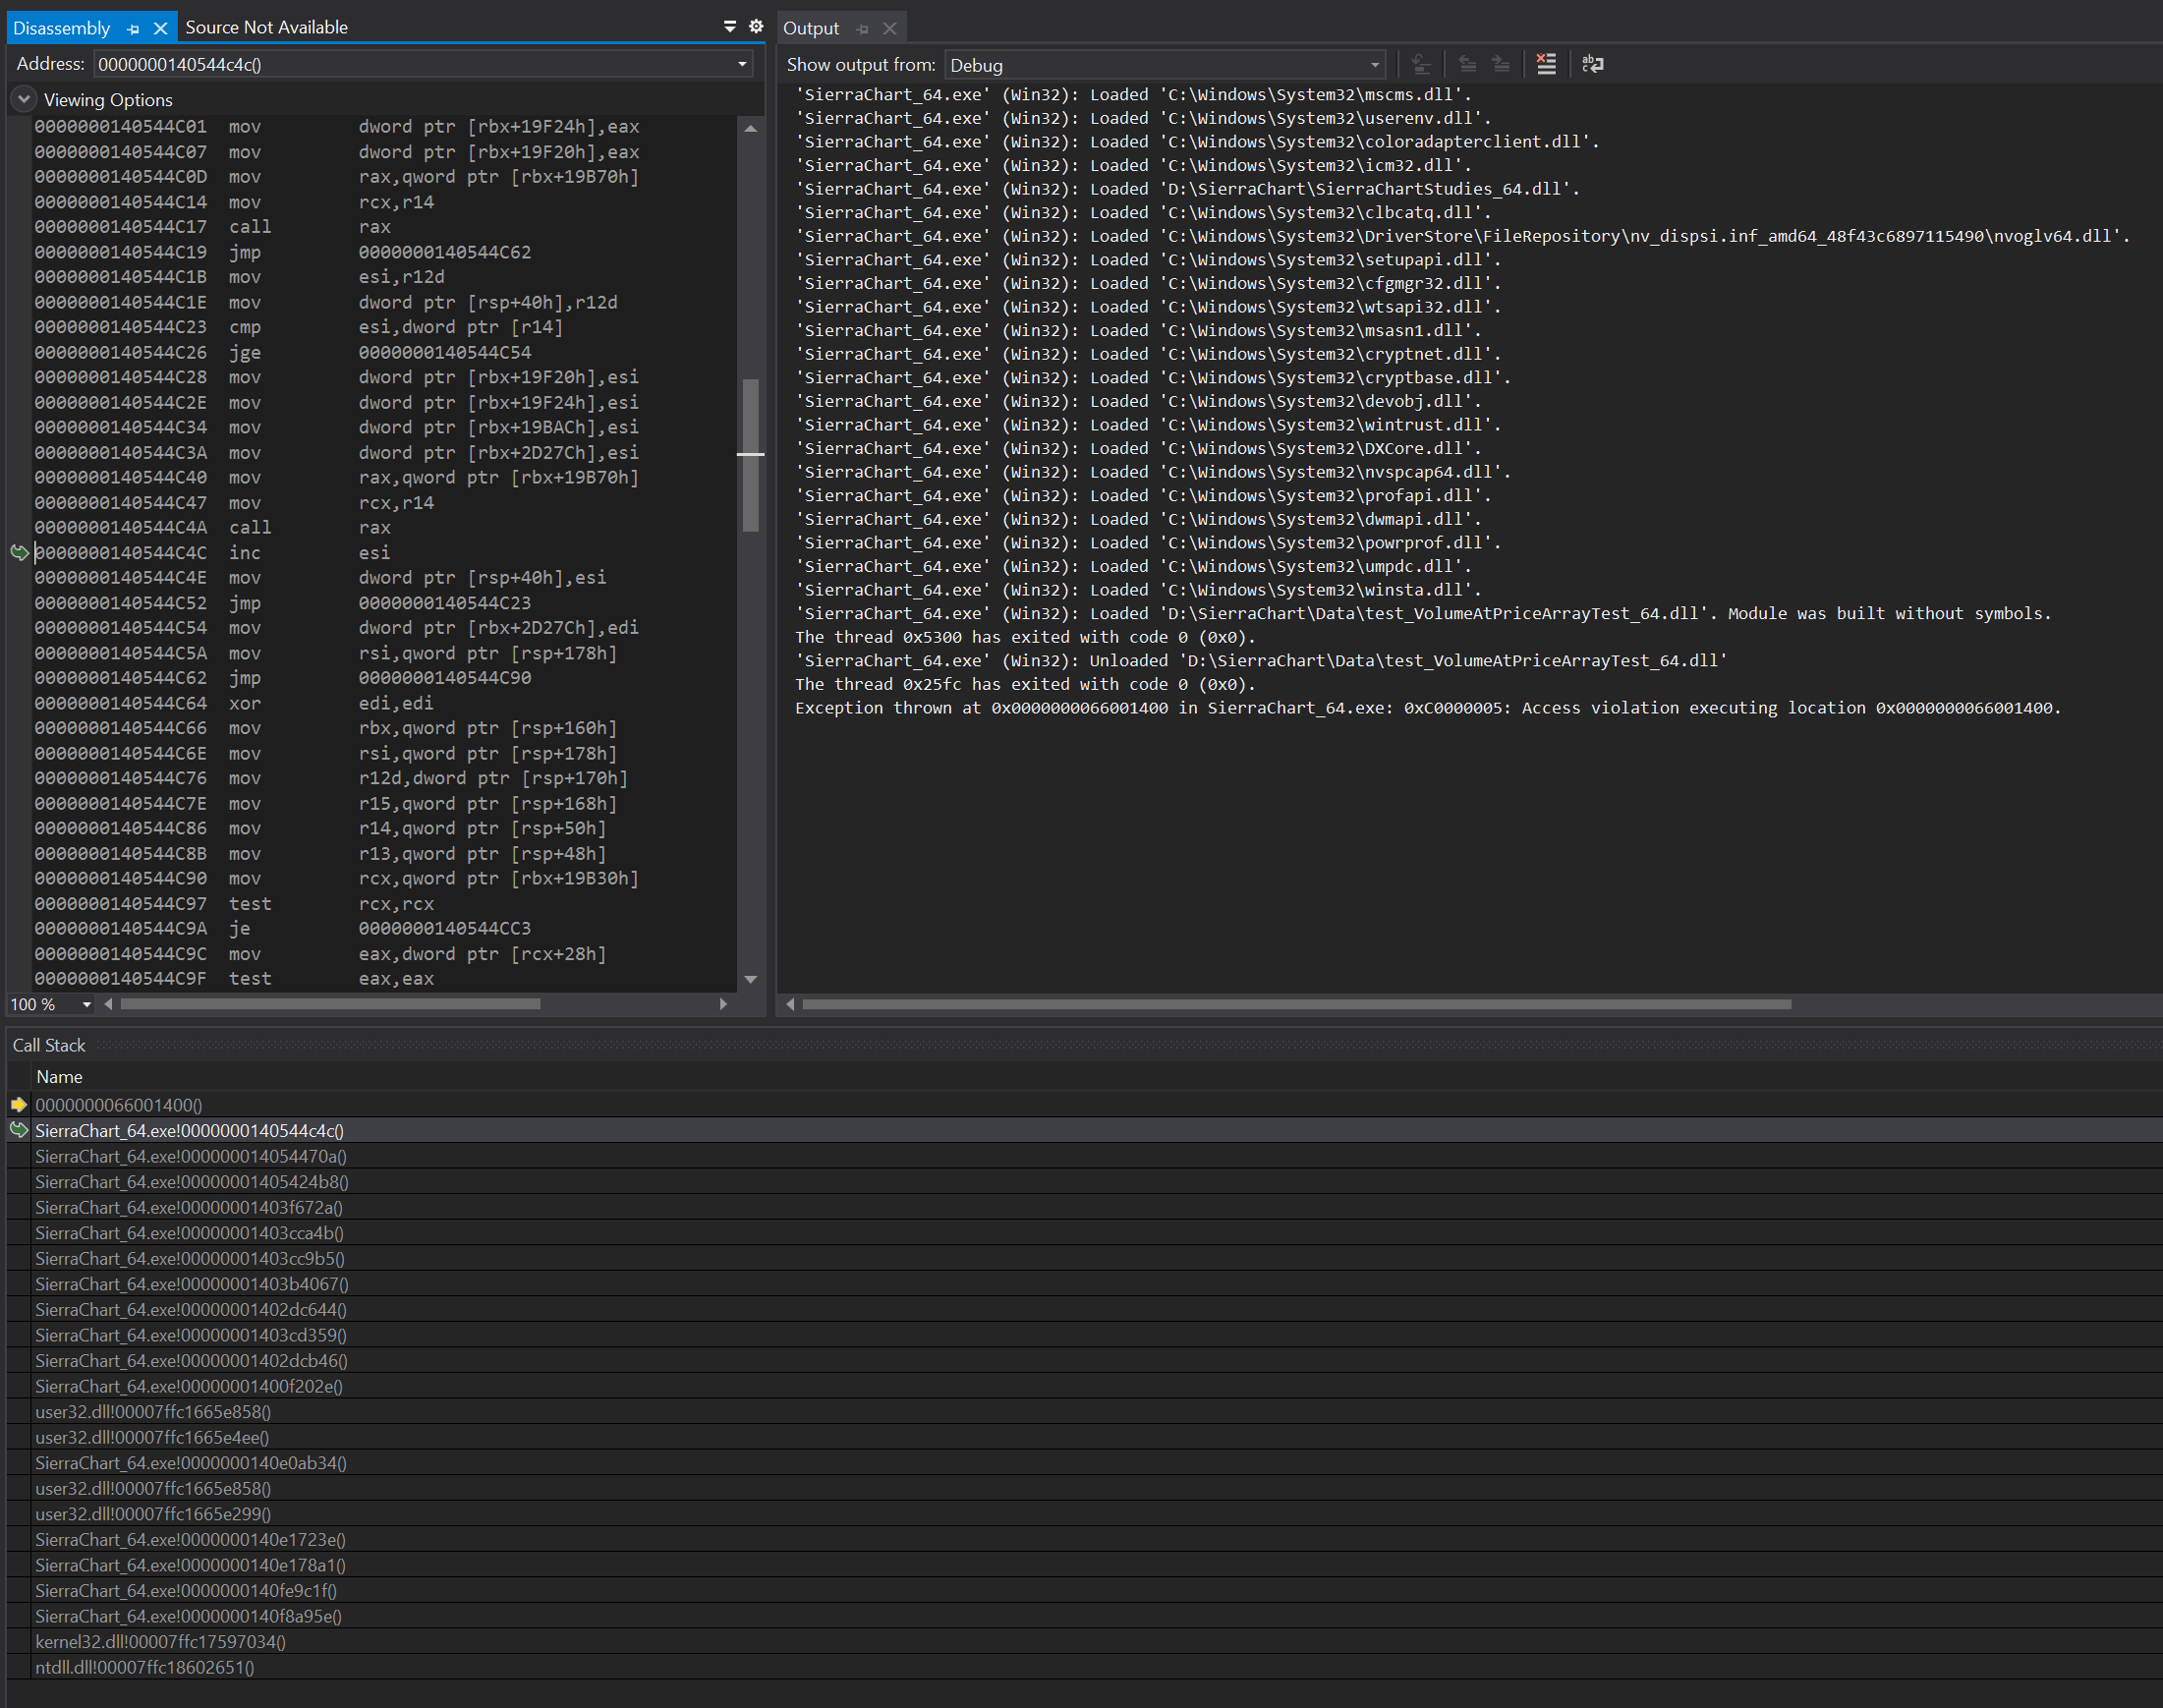Expand the Viewing Options chevron
Screen dimensions: 2163x1708
click(23, 99)
